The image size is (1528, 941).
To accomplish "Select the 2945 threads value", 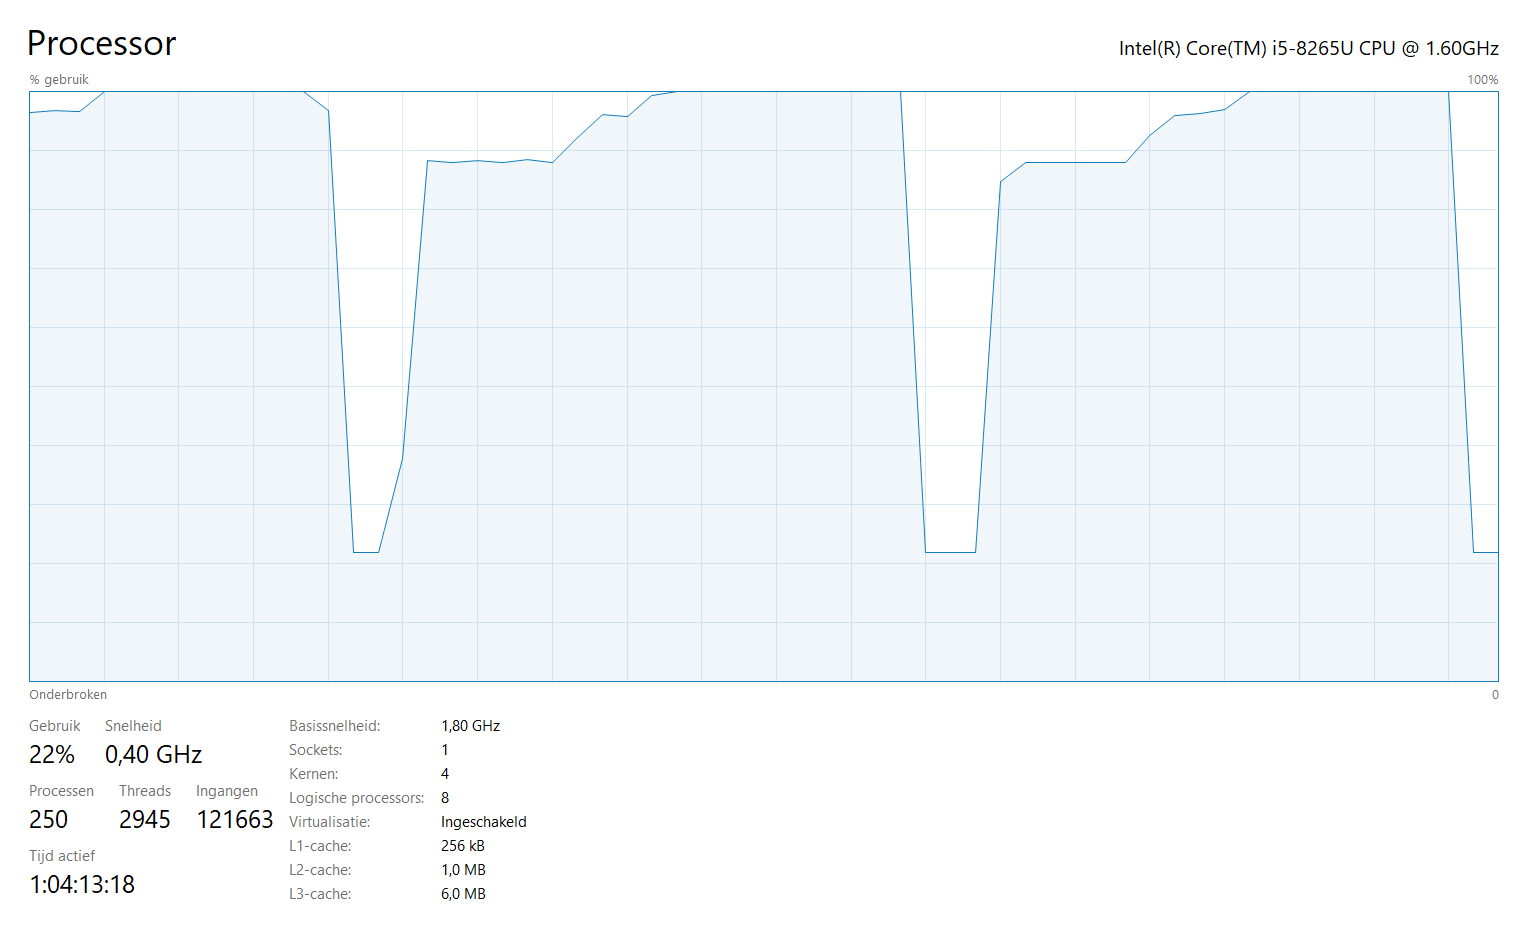I will pyautogui.click(x=145, y=819).
